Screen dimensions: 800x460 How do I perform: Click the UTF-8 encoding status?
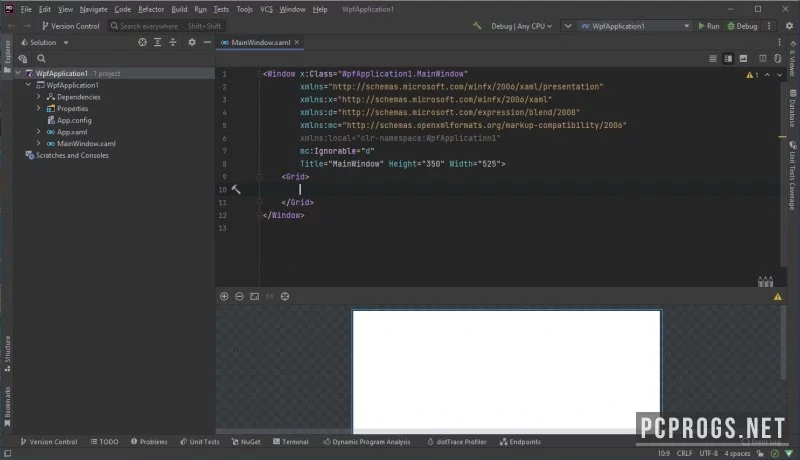709,453
